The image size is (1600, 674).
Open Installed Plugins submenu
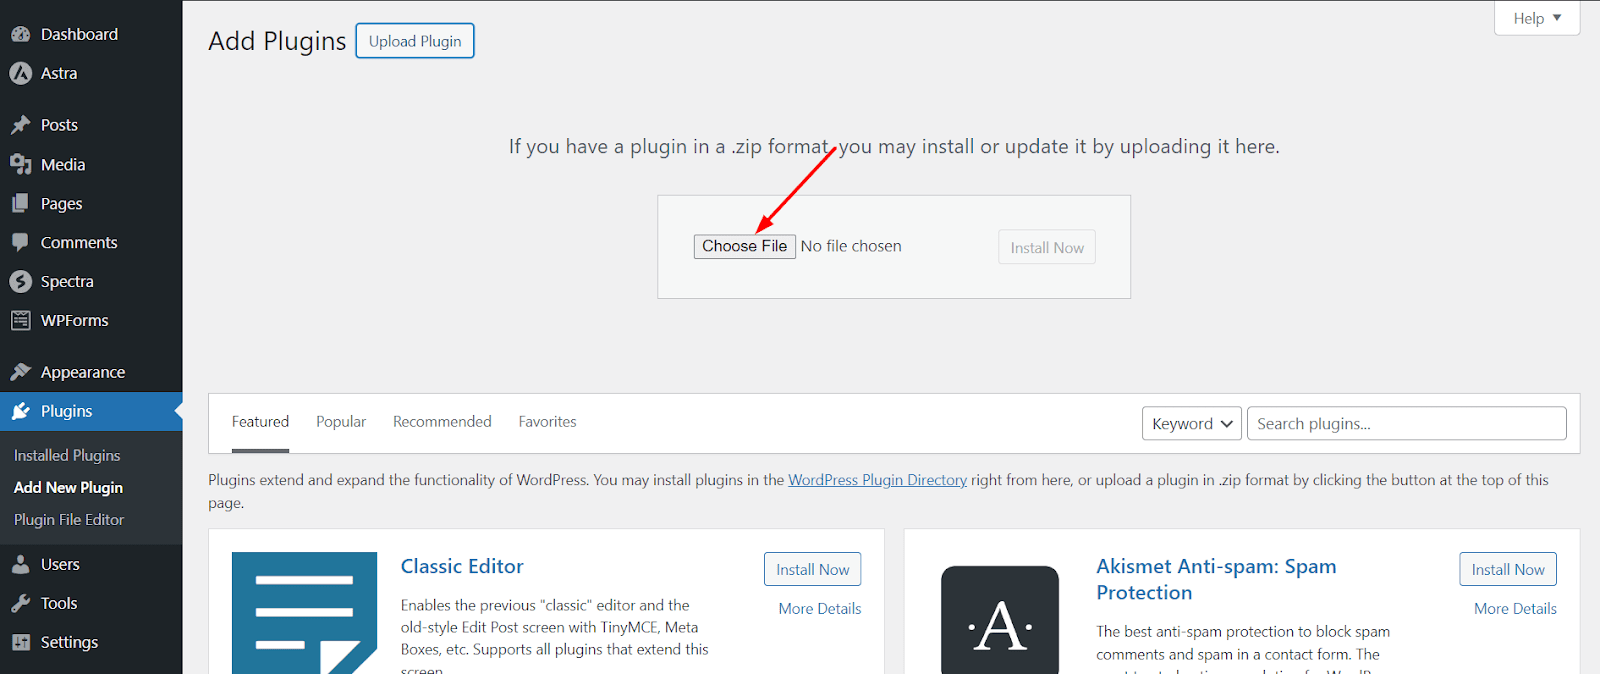pyautogui.click(x=67, y=455)
